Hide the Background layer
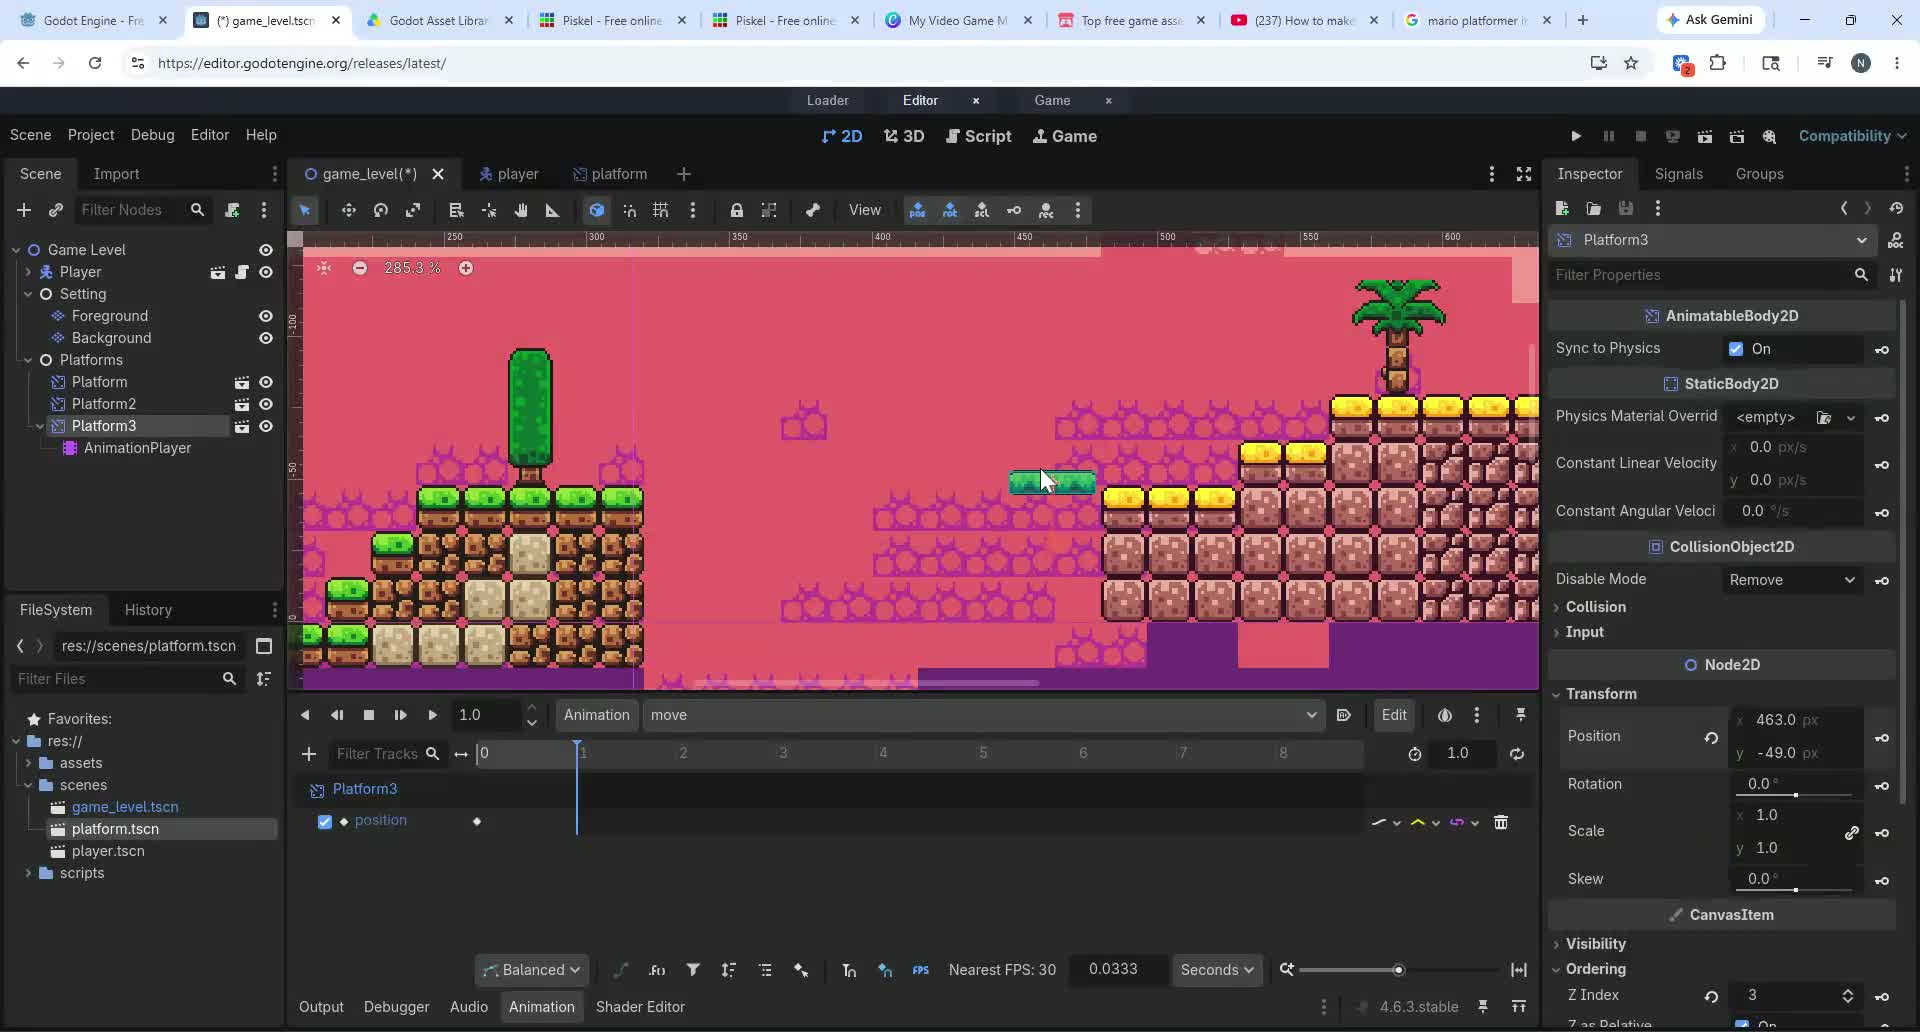Image resolution: width=1920 pixels, height=1032 pixels. tap(266, 338)
